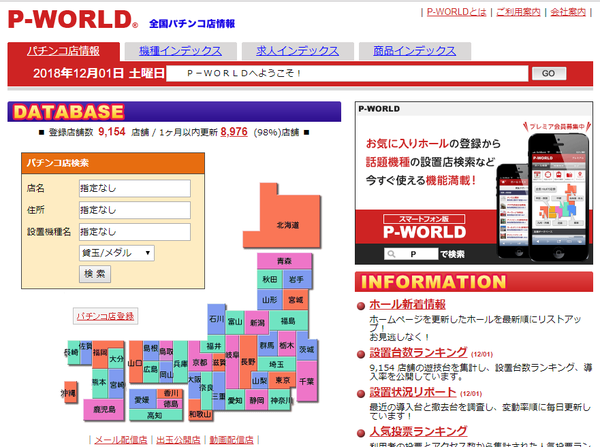The width and height of the screenshot is (600, 447).
Task: Select 宮城 on the map
Action: (x=295, y=299)
